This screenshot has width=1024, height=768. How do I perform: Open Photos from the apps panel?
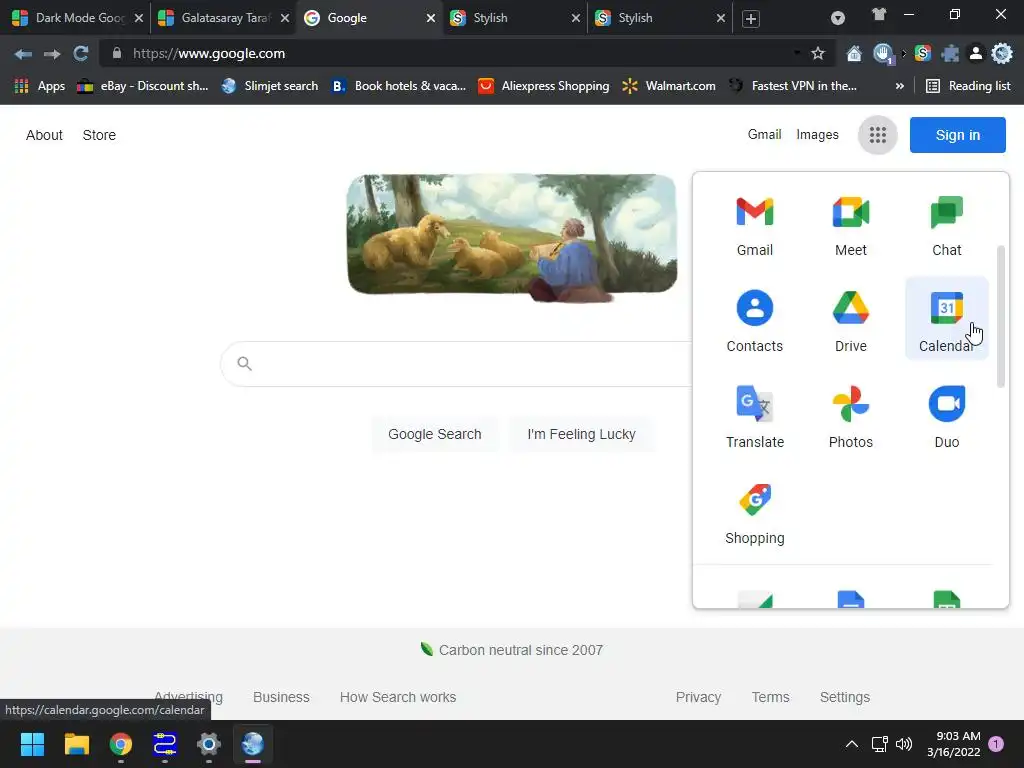tap(850, 417)
